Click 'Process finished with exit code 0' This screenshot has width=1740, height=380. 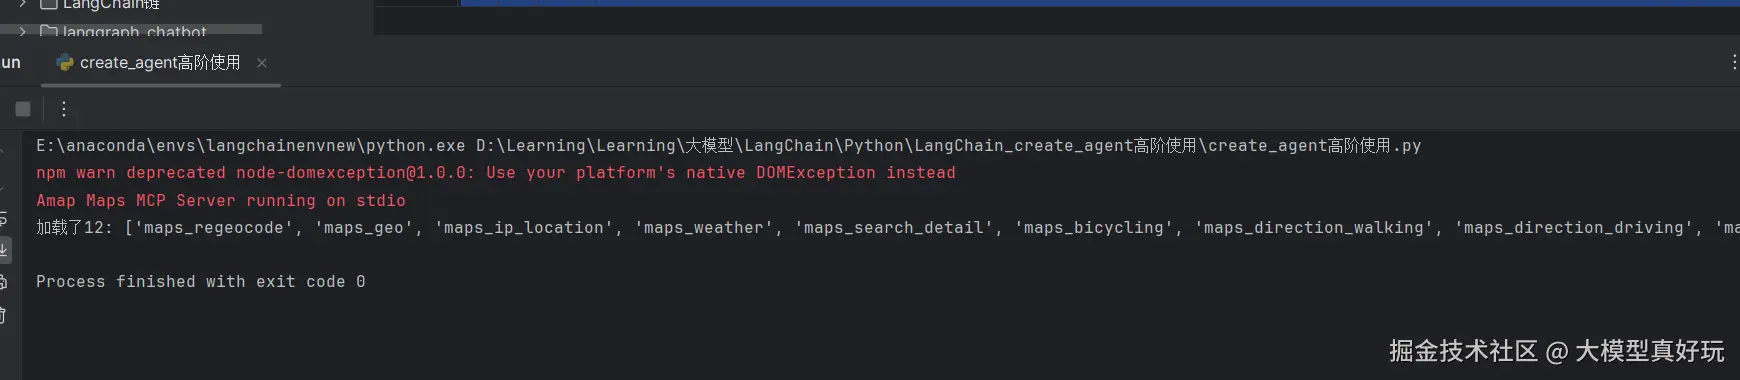[x=201, y=282]
